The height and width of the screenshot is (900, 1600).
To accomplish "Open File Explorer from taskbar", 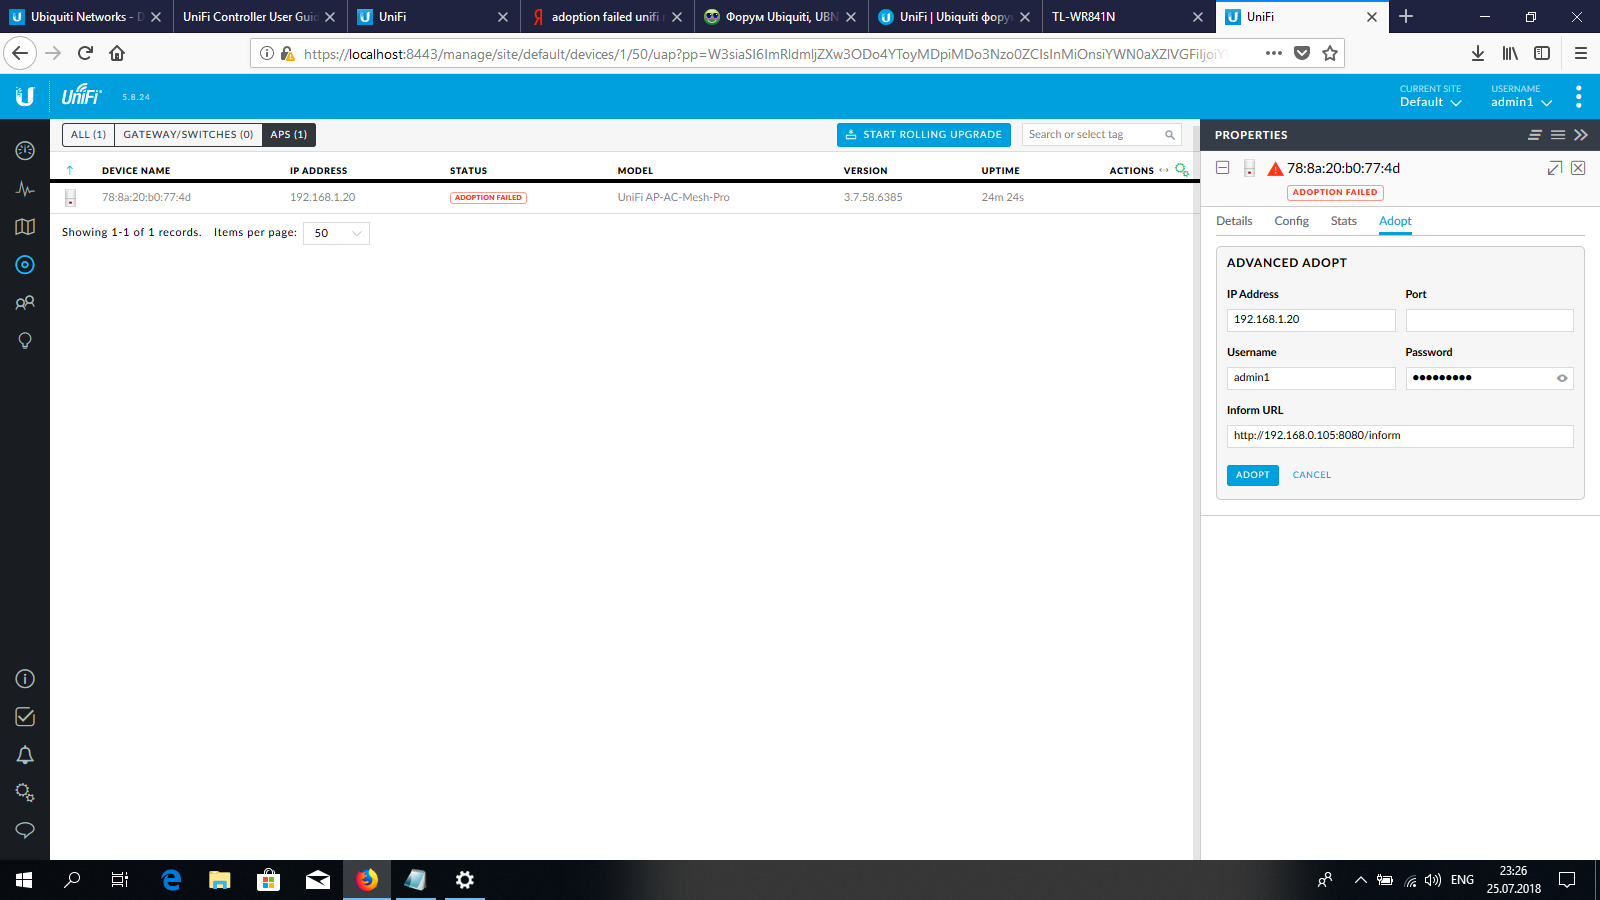I will point(220,880).
